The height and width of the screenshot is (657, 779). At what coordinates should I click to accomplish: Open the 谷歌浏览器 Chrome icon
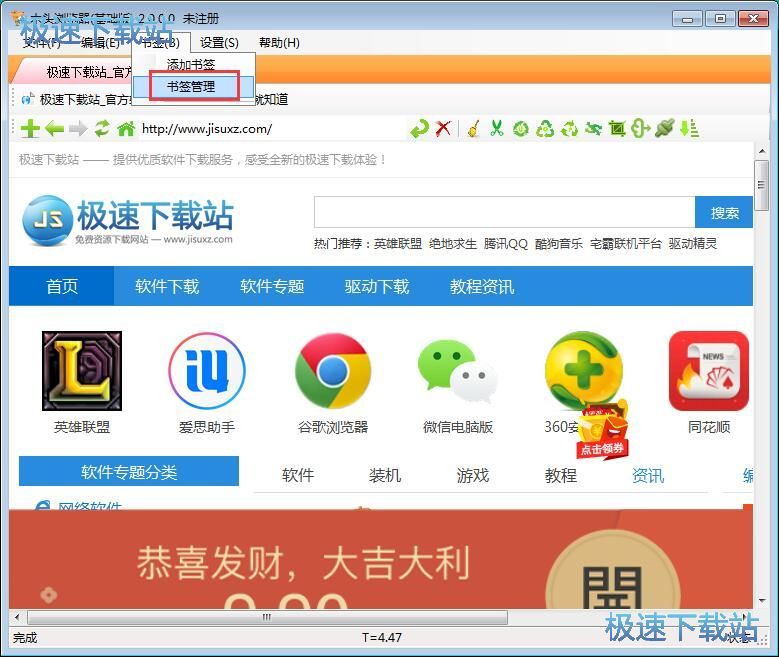click(x=332, y=371)
